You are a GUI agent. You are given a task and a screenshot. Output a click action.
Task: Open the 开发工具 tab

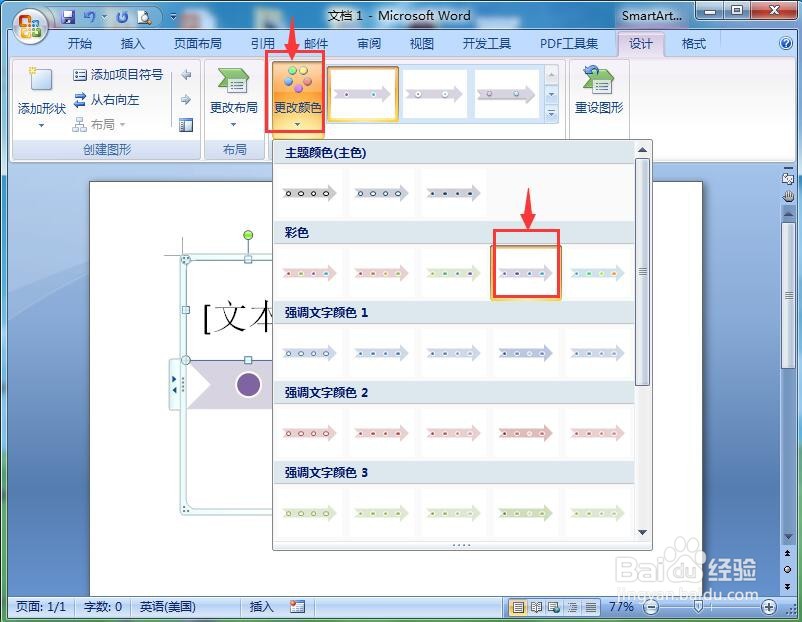pyautogui.click(x=486, y=43)
